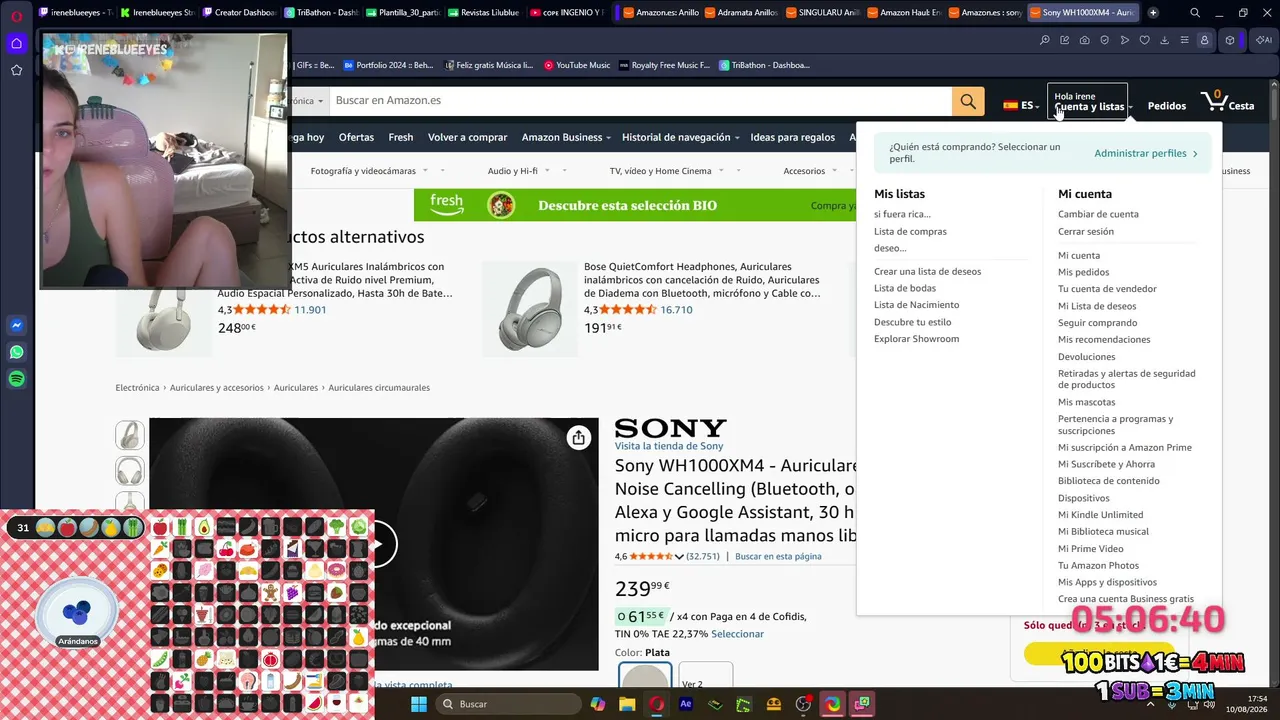Screen dimensions: 1280x720
Task: Click the Windows Start button
Action: pyautogui.click(x=419, y=704)
